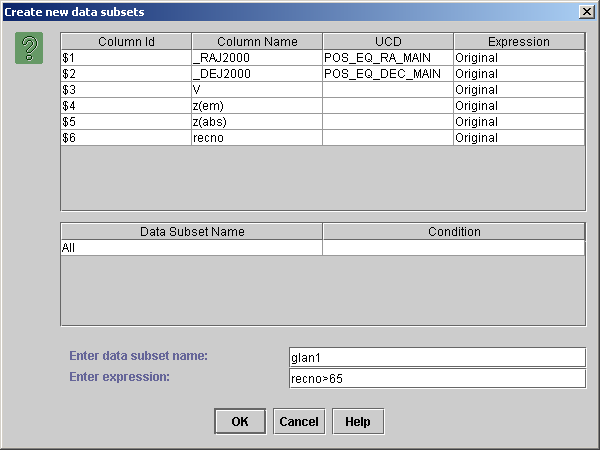The height and width of the screenshot is (450, 600).
Task: Select the UCD column header
Action: [388, 41]
